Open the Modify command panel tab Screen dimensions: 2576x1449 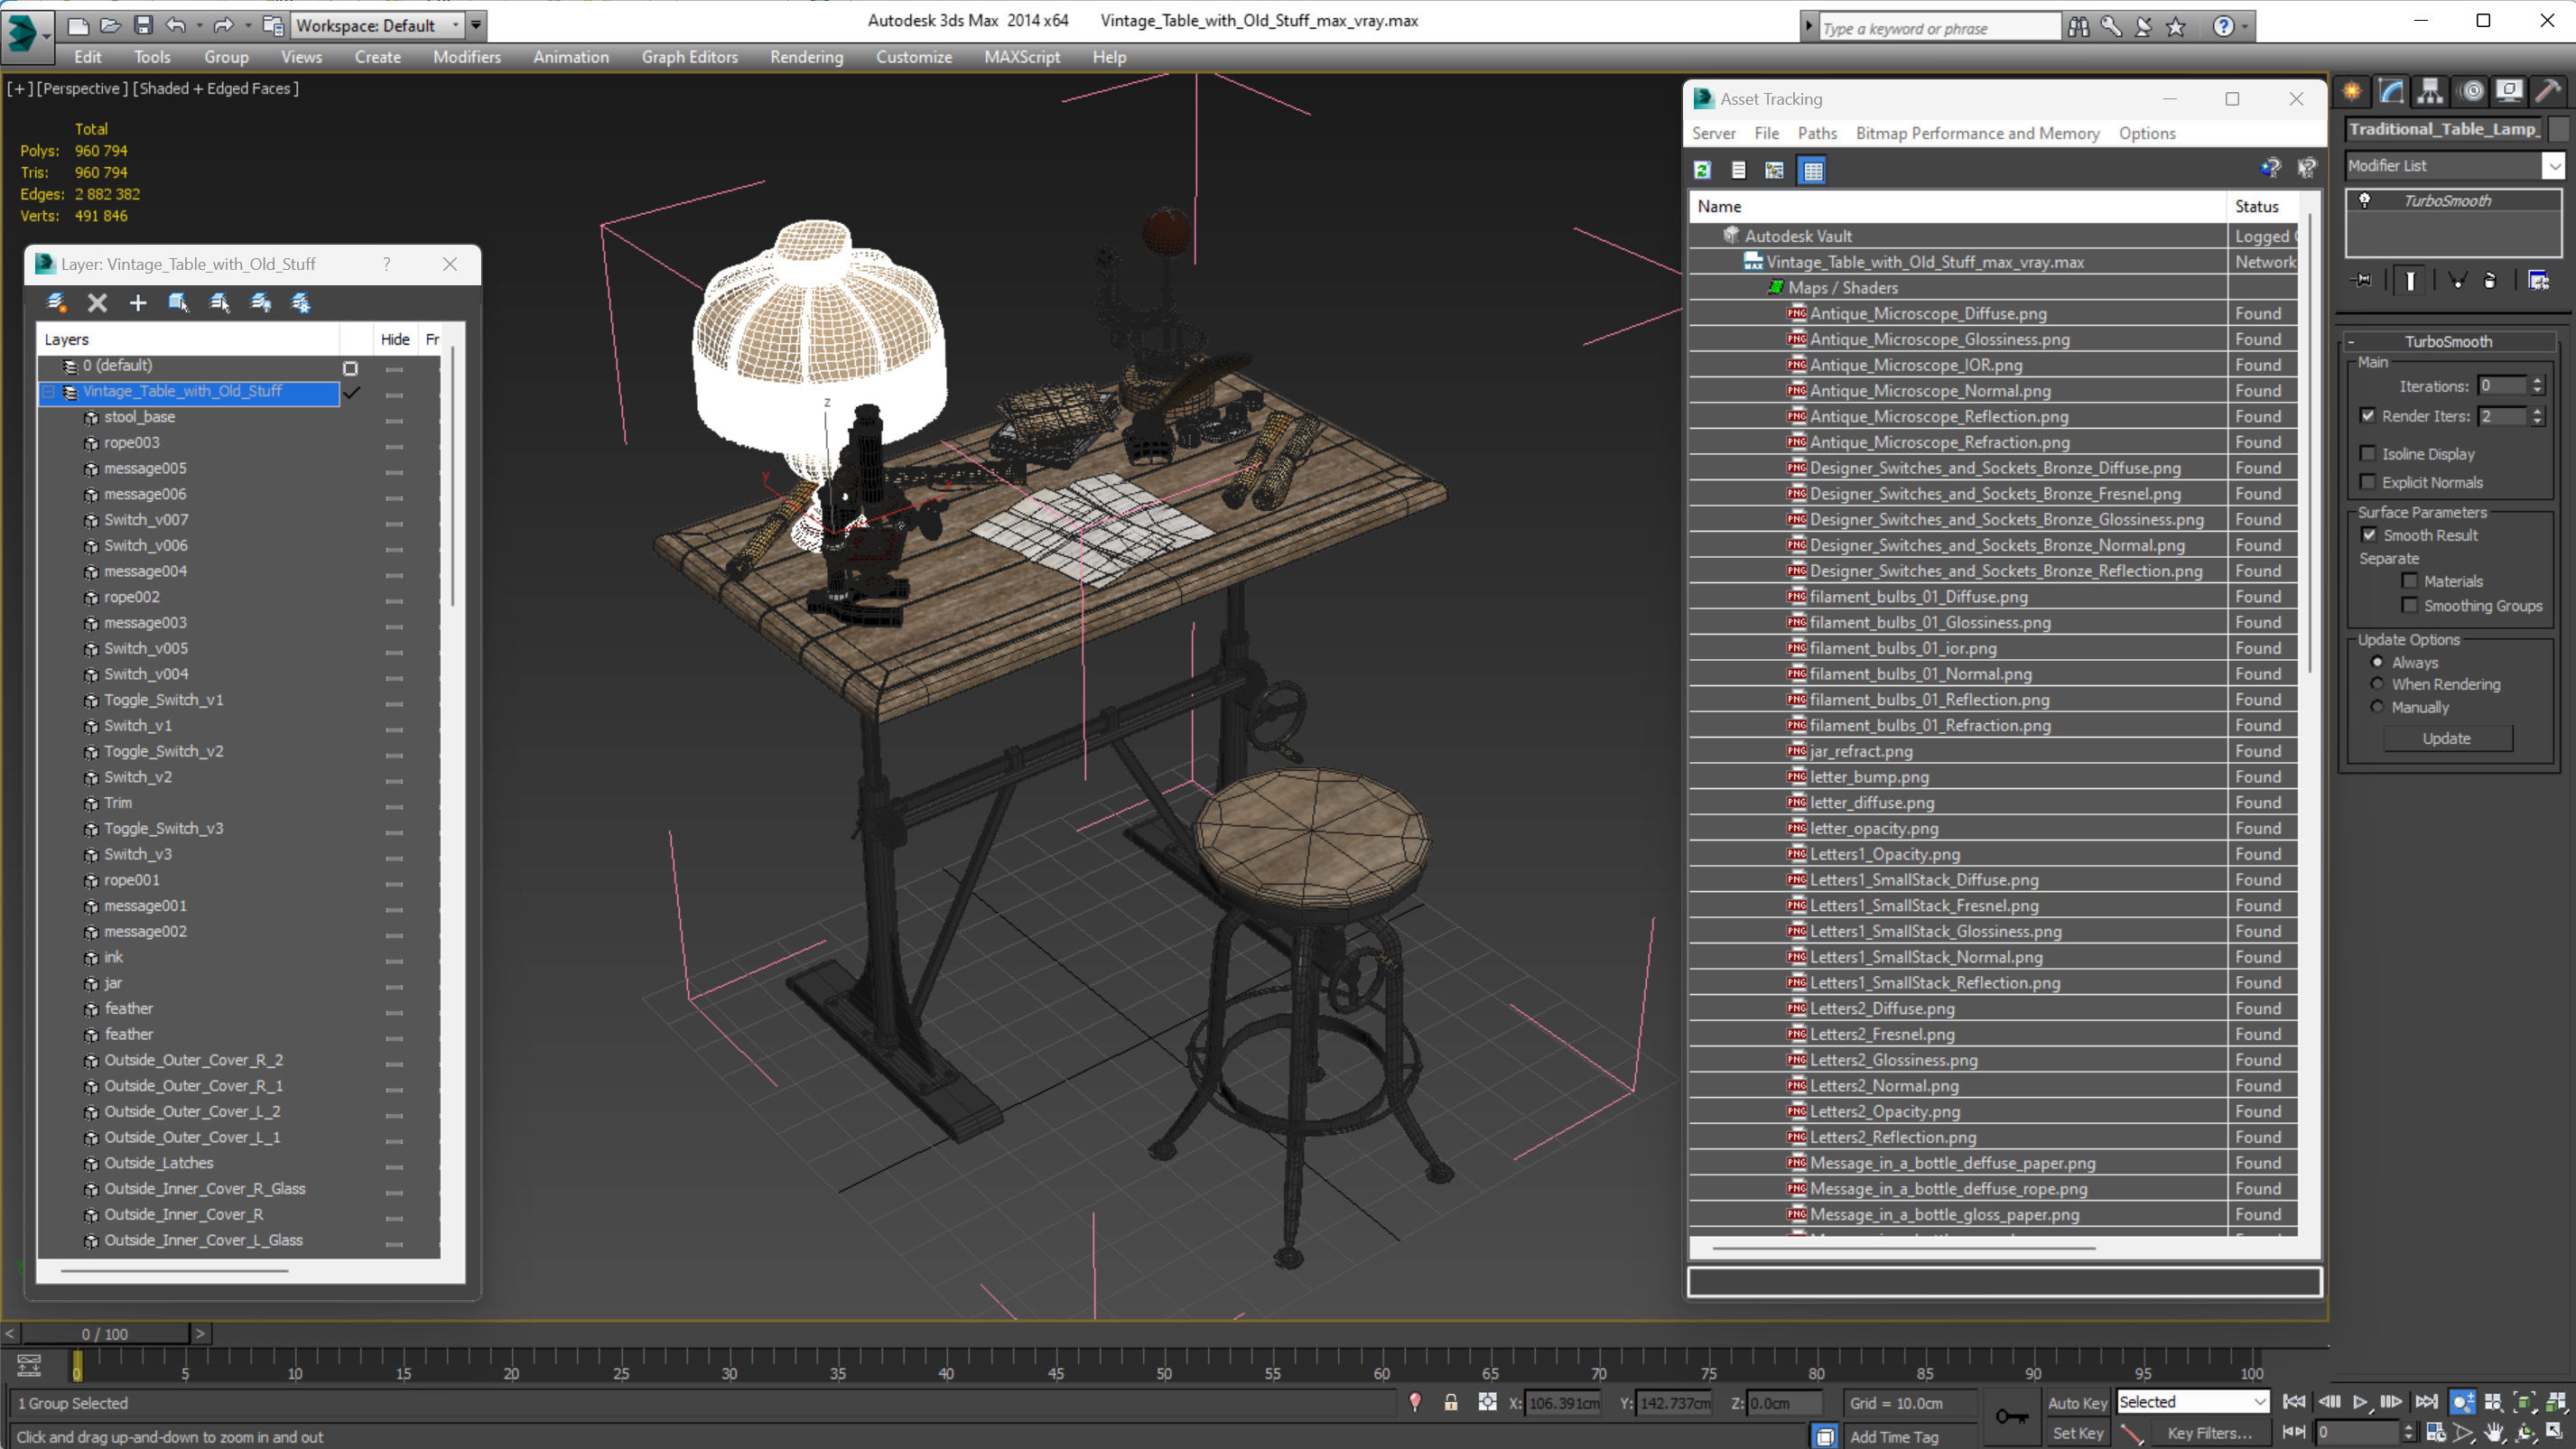coord(2392,92)
